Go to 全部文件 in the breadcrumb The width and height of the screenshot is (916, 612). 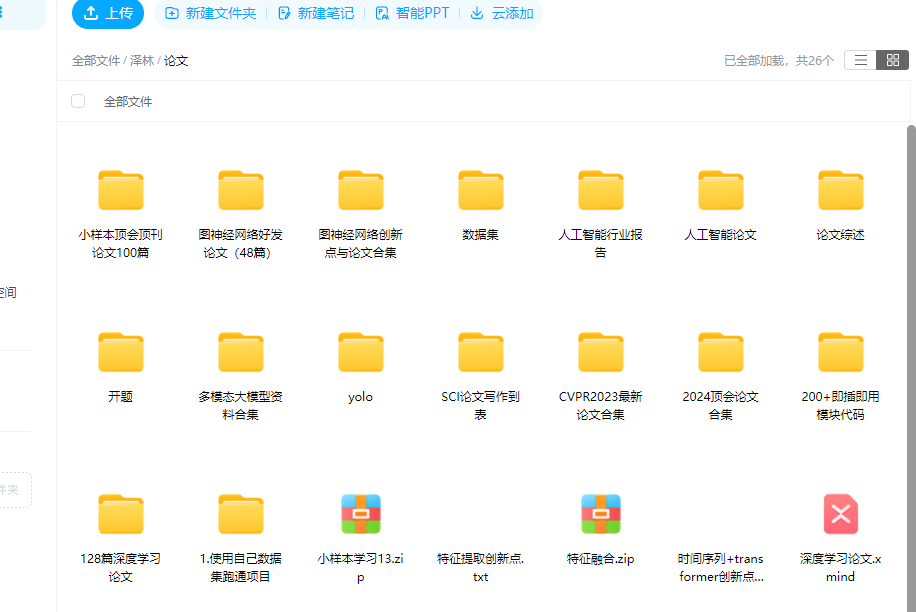96,61
